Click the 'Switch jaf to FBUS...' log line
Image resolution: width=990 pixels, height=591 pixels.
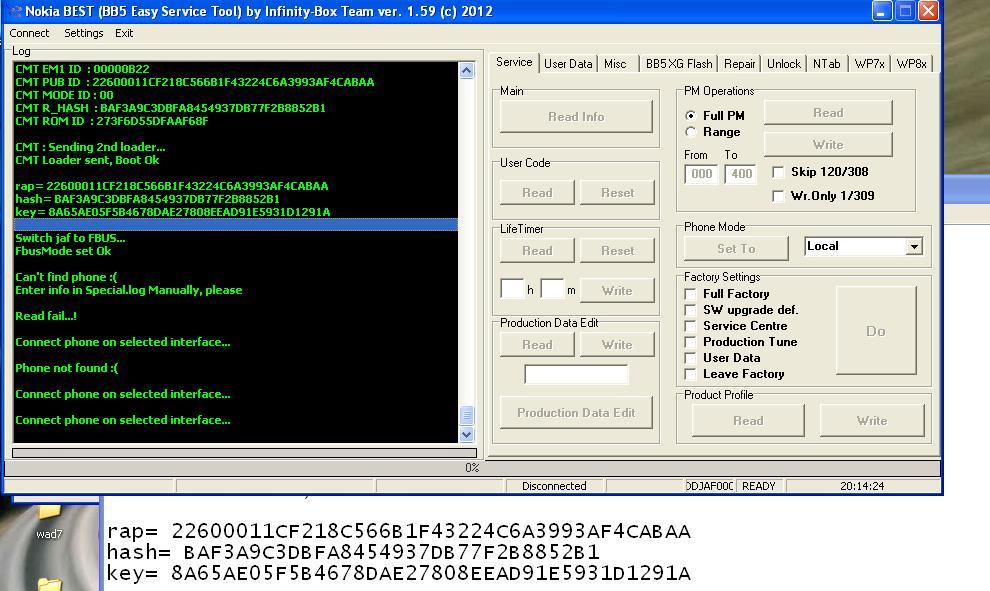[x=70, y=238]
